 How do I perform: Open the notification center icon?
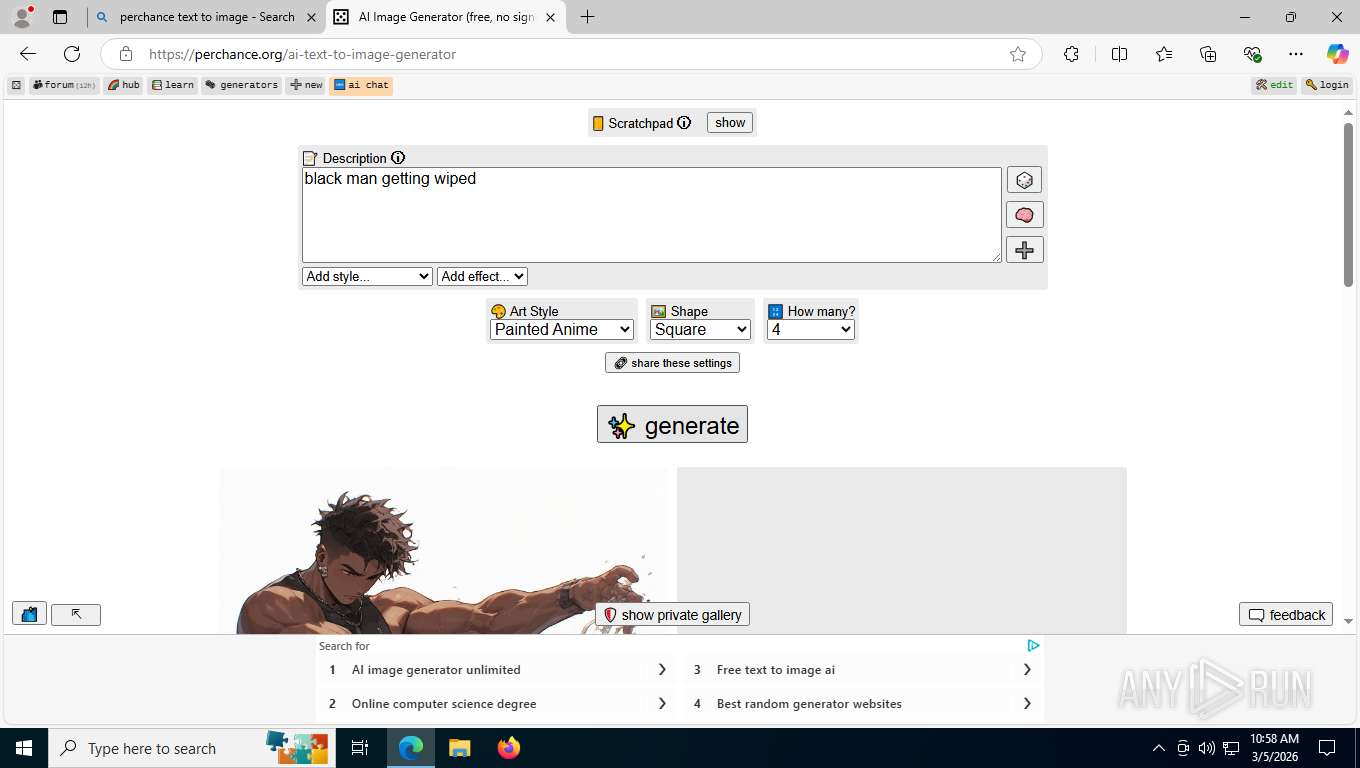(x=1327, y=748)
